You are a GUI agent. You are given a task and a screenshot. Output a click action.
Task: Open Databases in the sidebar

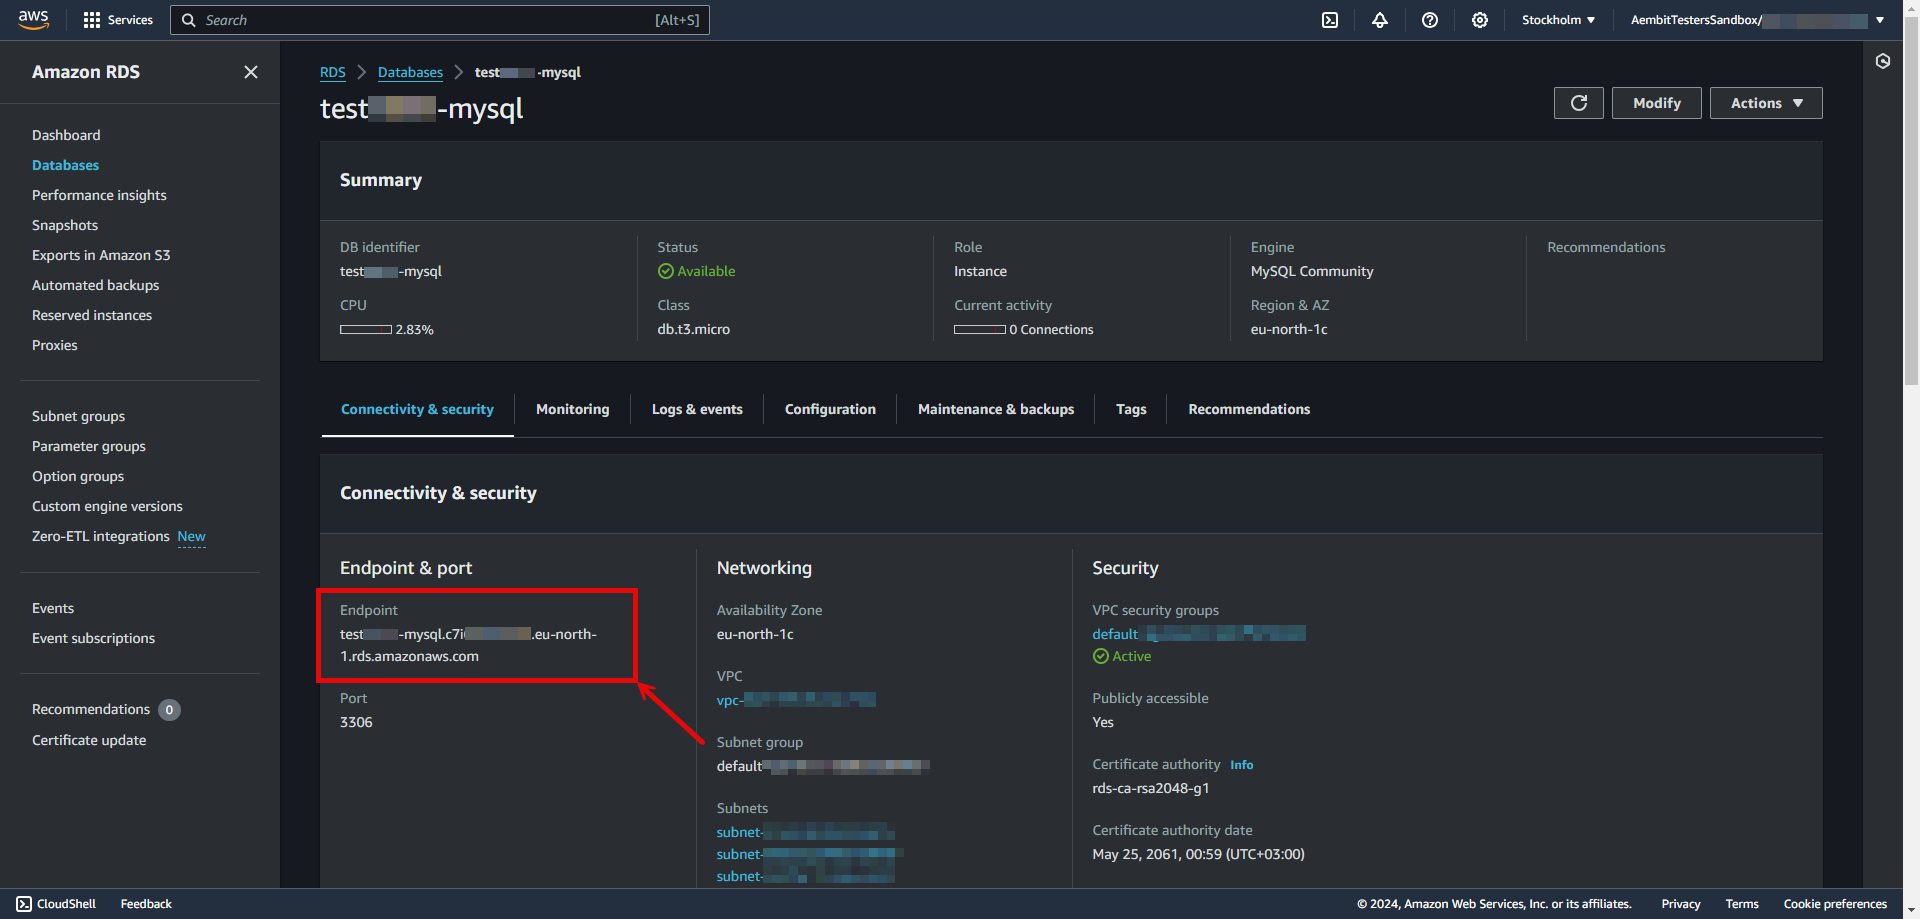[65, 165]
